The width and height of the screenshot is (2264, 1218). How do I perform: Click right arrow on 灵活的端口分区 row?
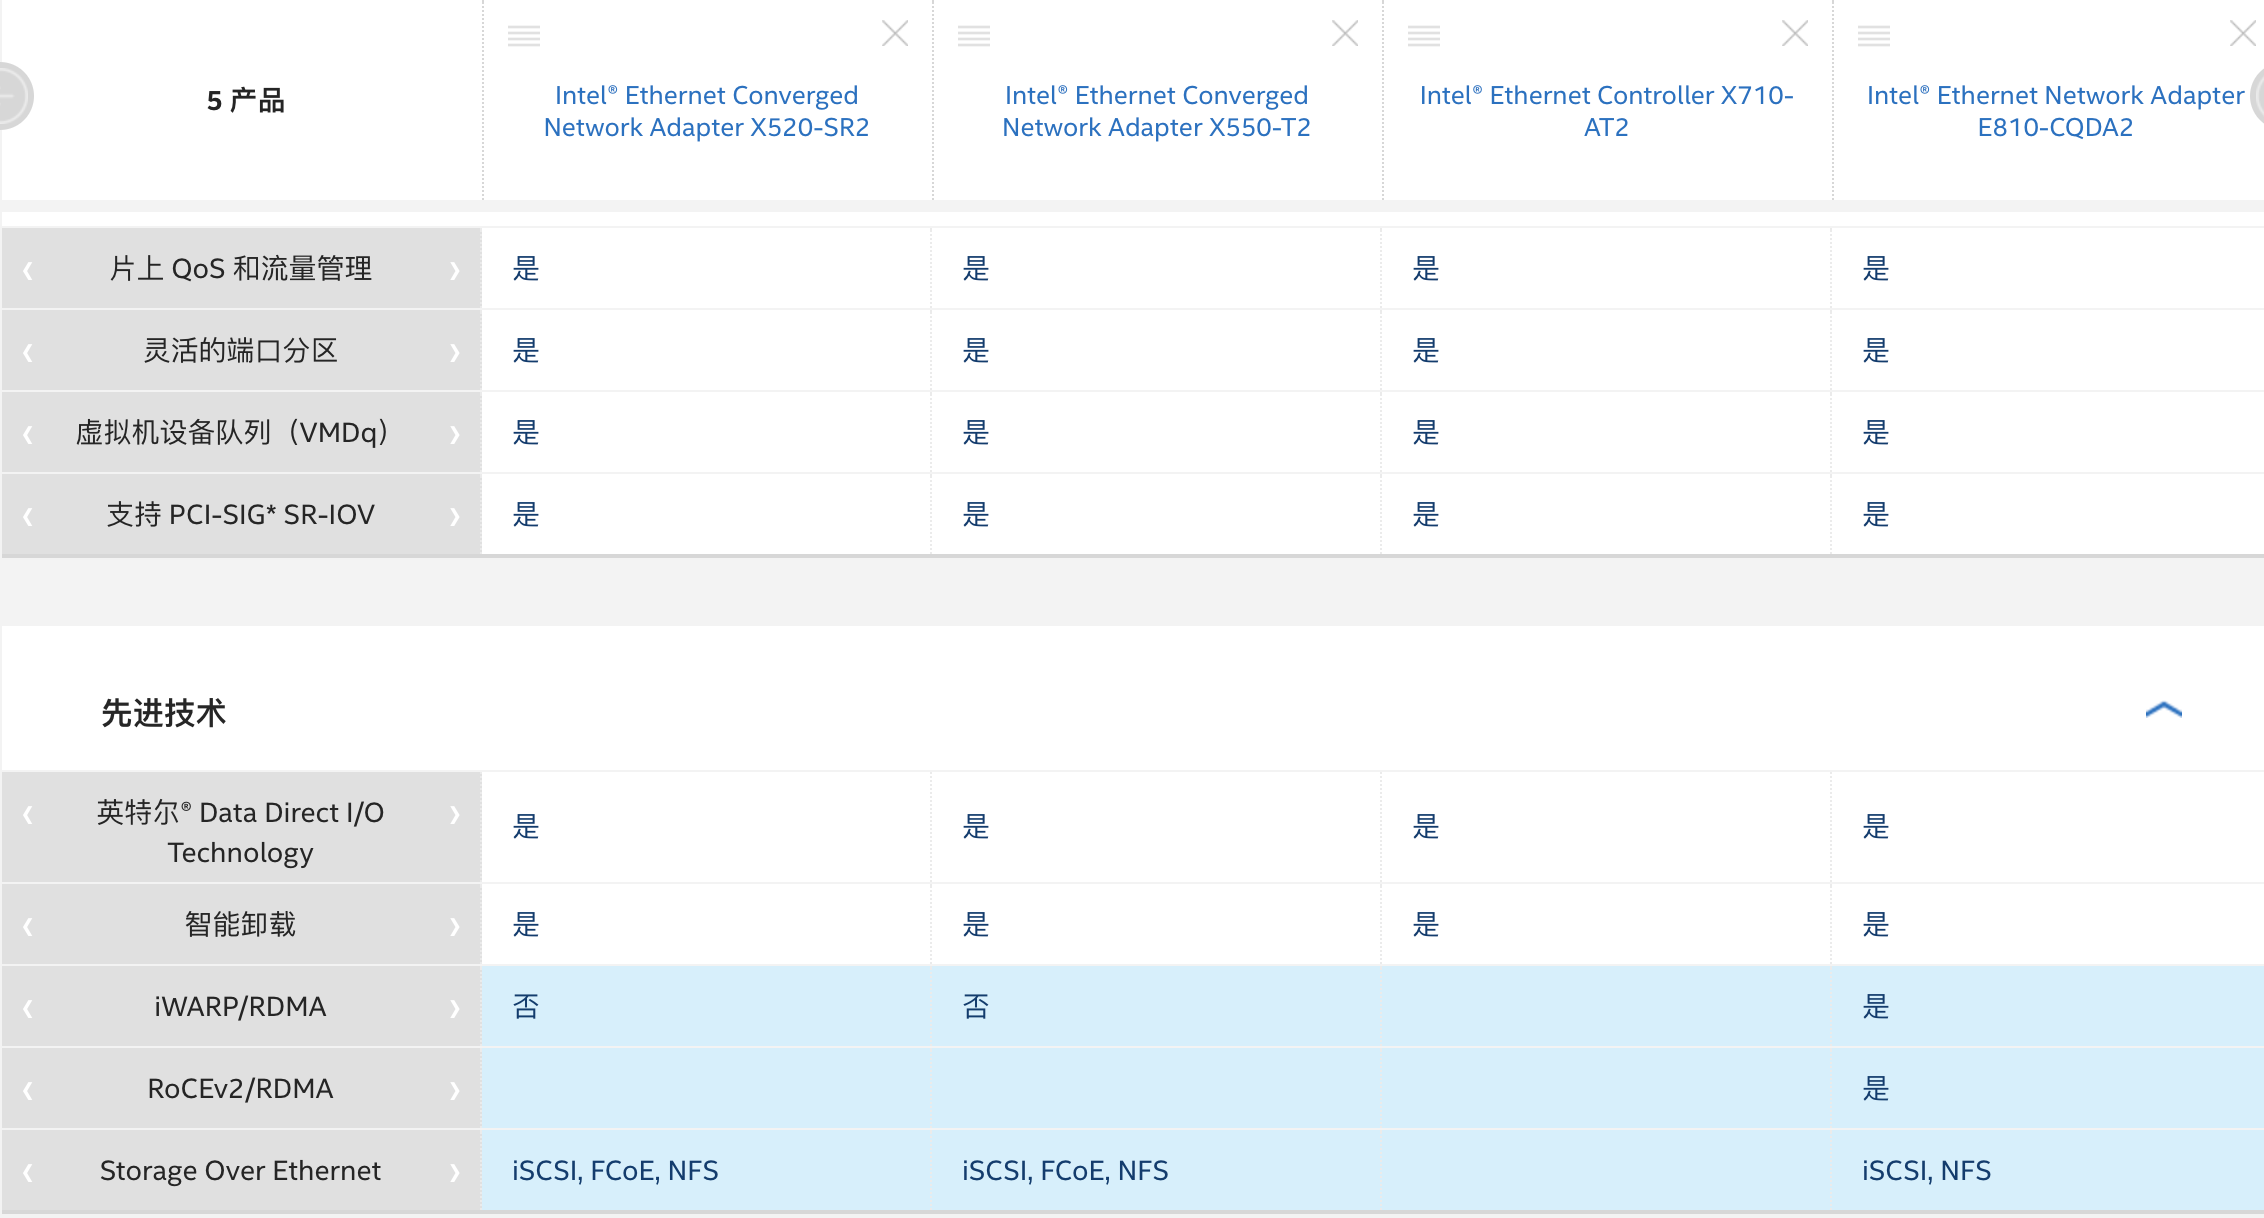coord(455,352)
